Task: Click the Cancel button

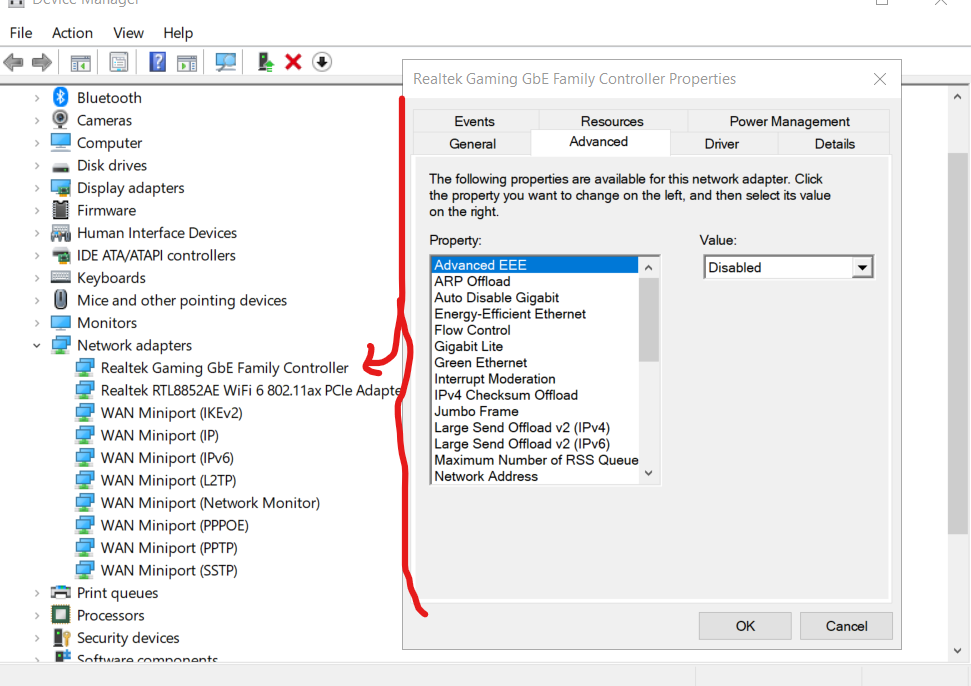Action: (846, 626)
